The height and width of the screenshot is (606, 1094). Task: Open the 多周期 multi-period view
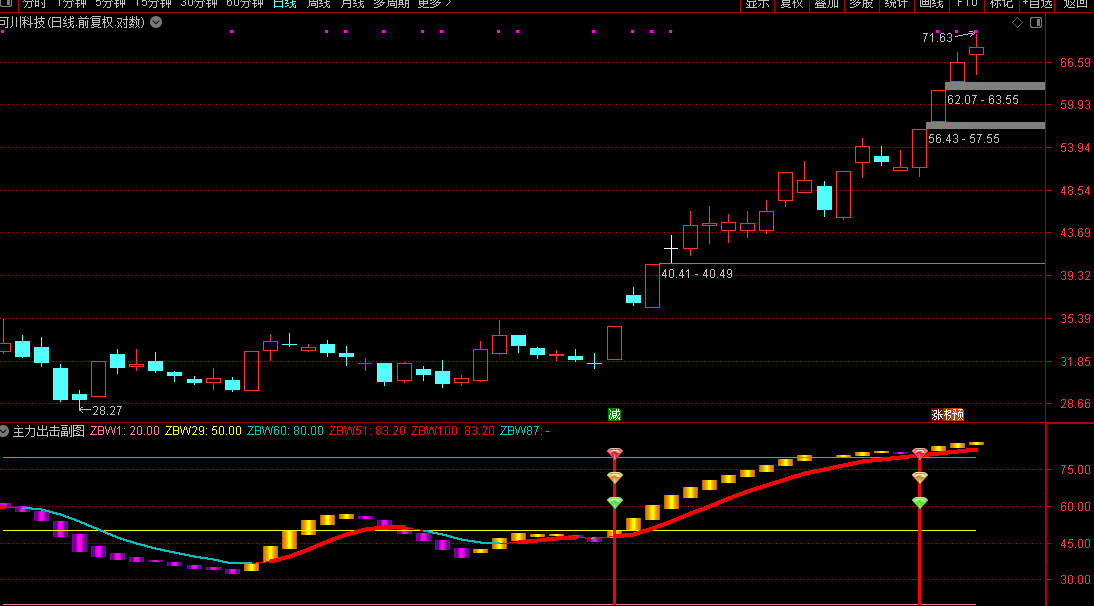(x=391, y=3)
